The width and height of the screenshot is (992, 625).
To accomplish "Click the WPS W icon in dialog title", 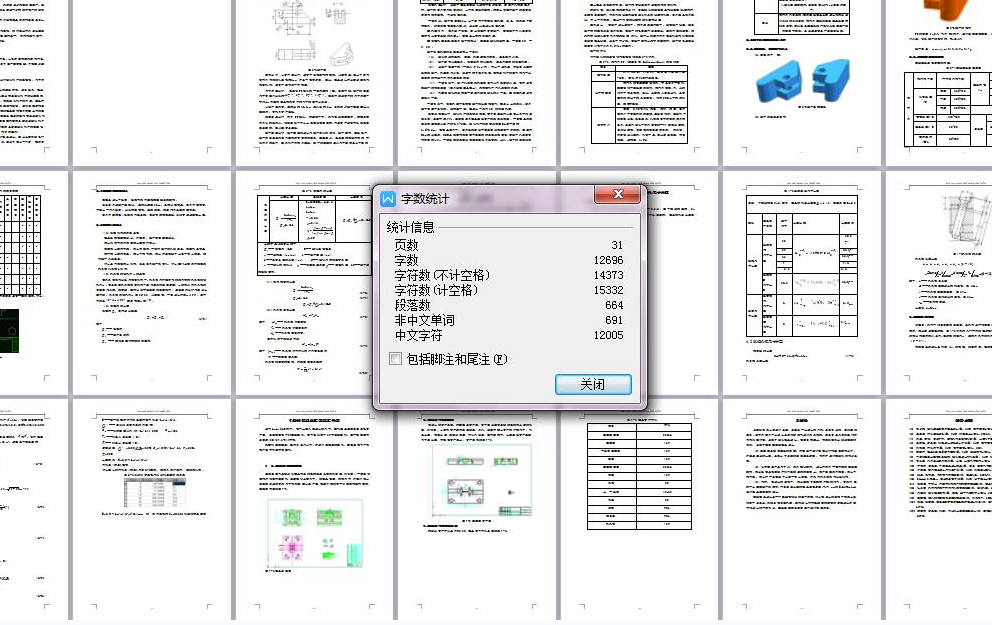I will 388,199.
